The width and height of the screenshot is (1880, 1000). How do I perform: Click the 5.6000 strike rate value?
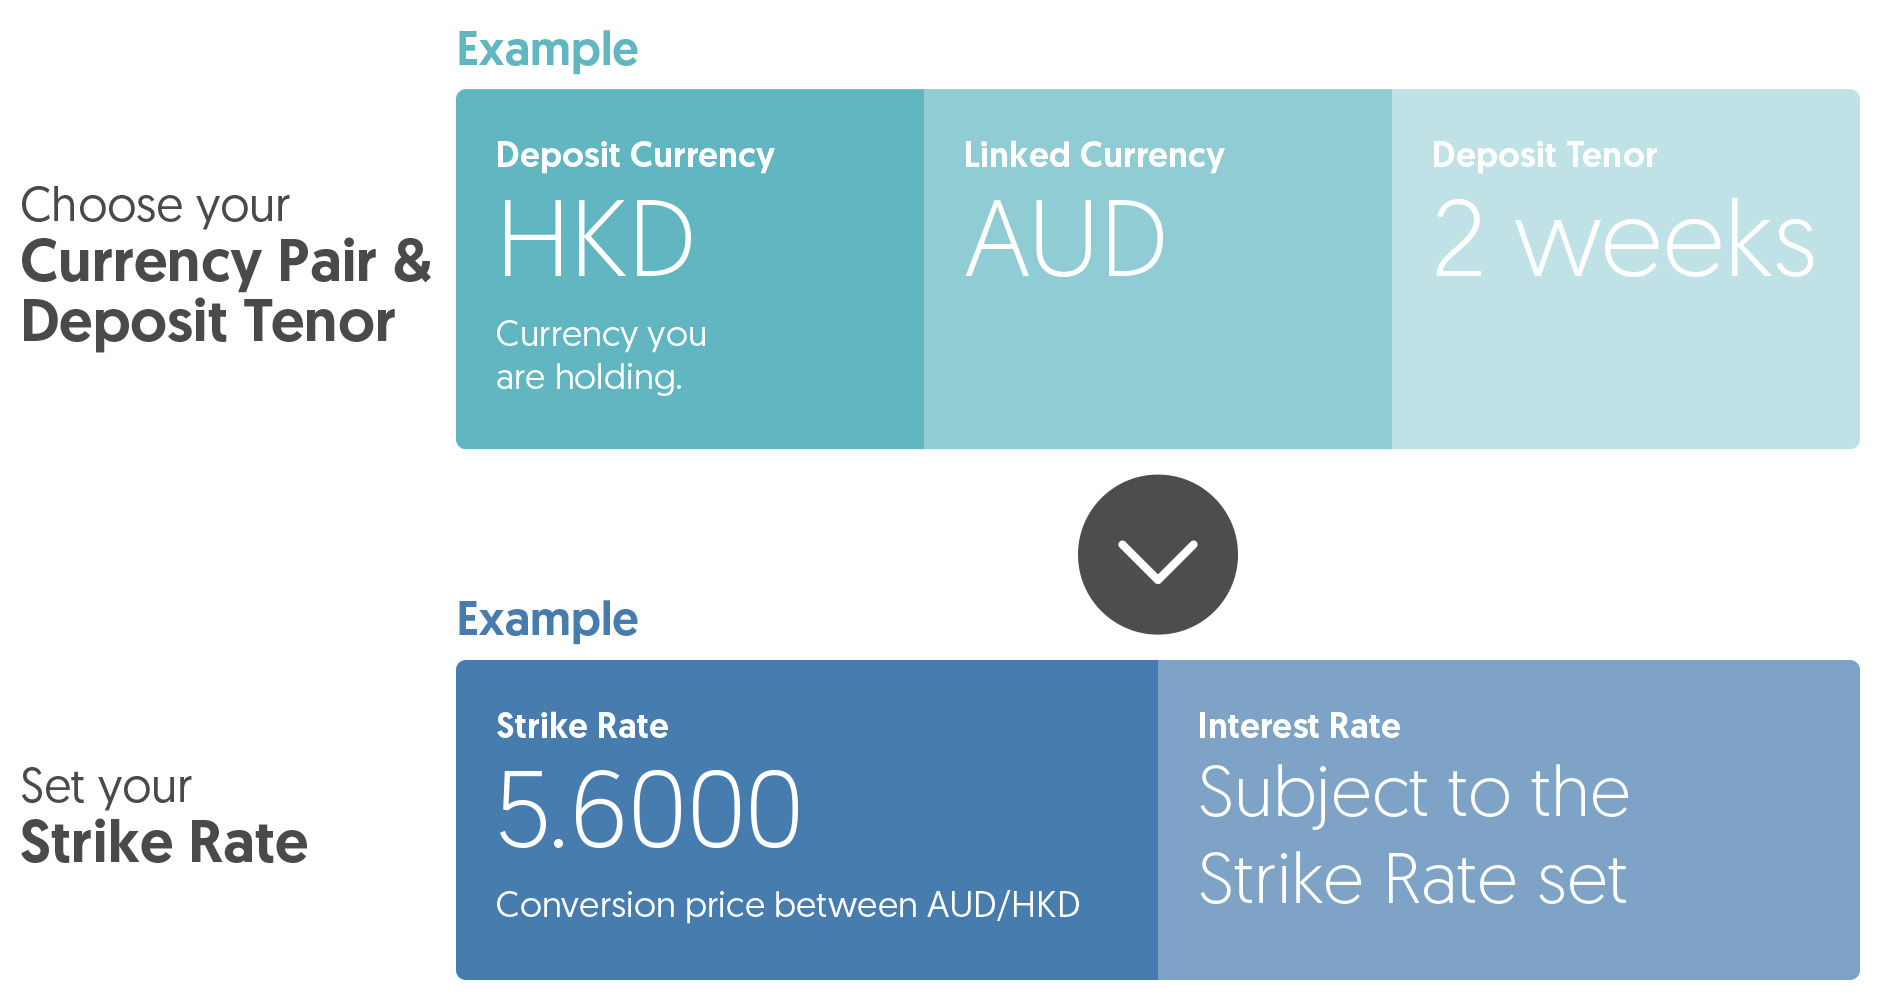(648, 809)
